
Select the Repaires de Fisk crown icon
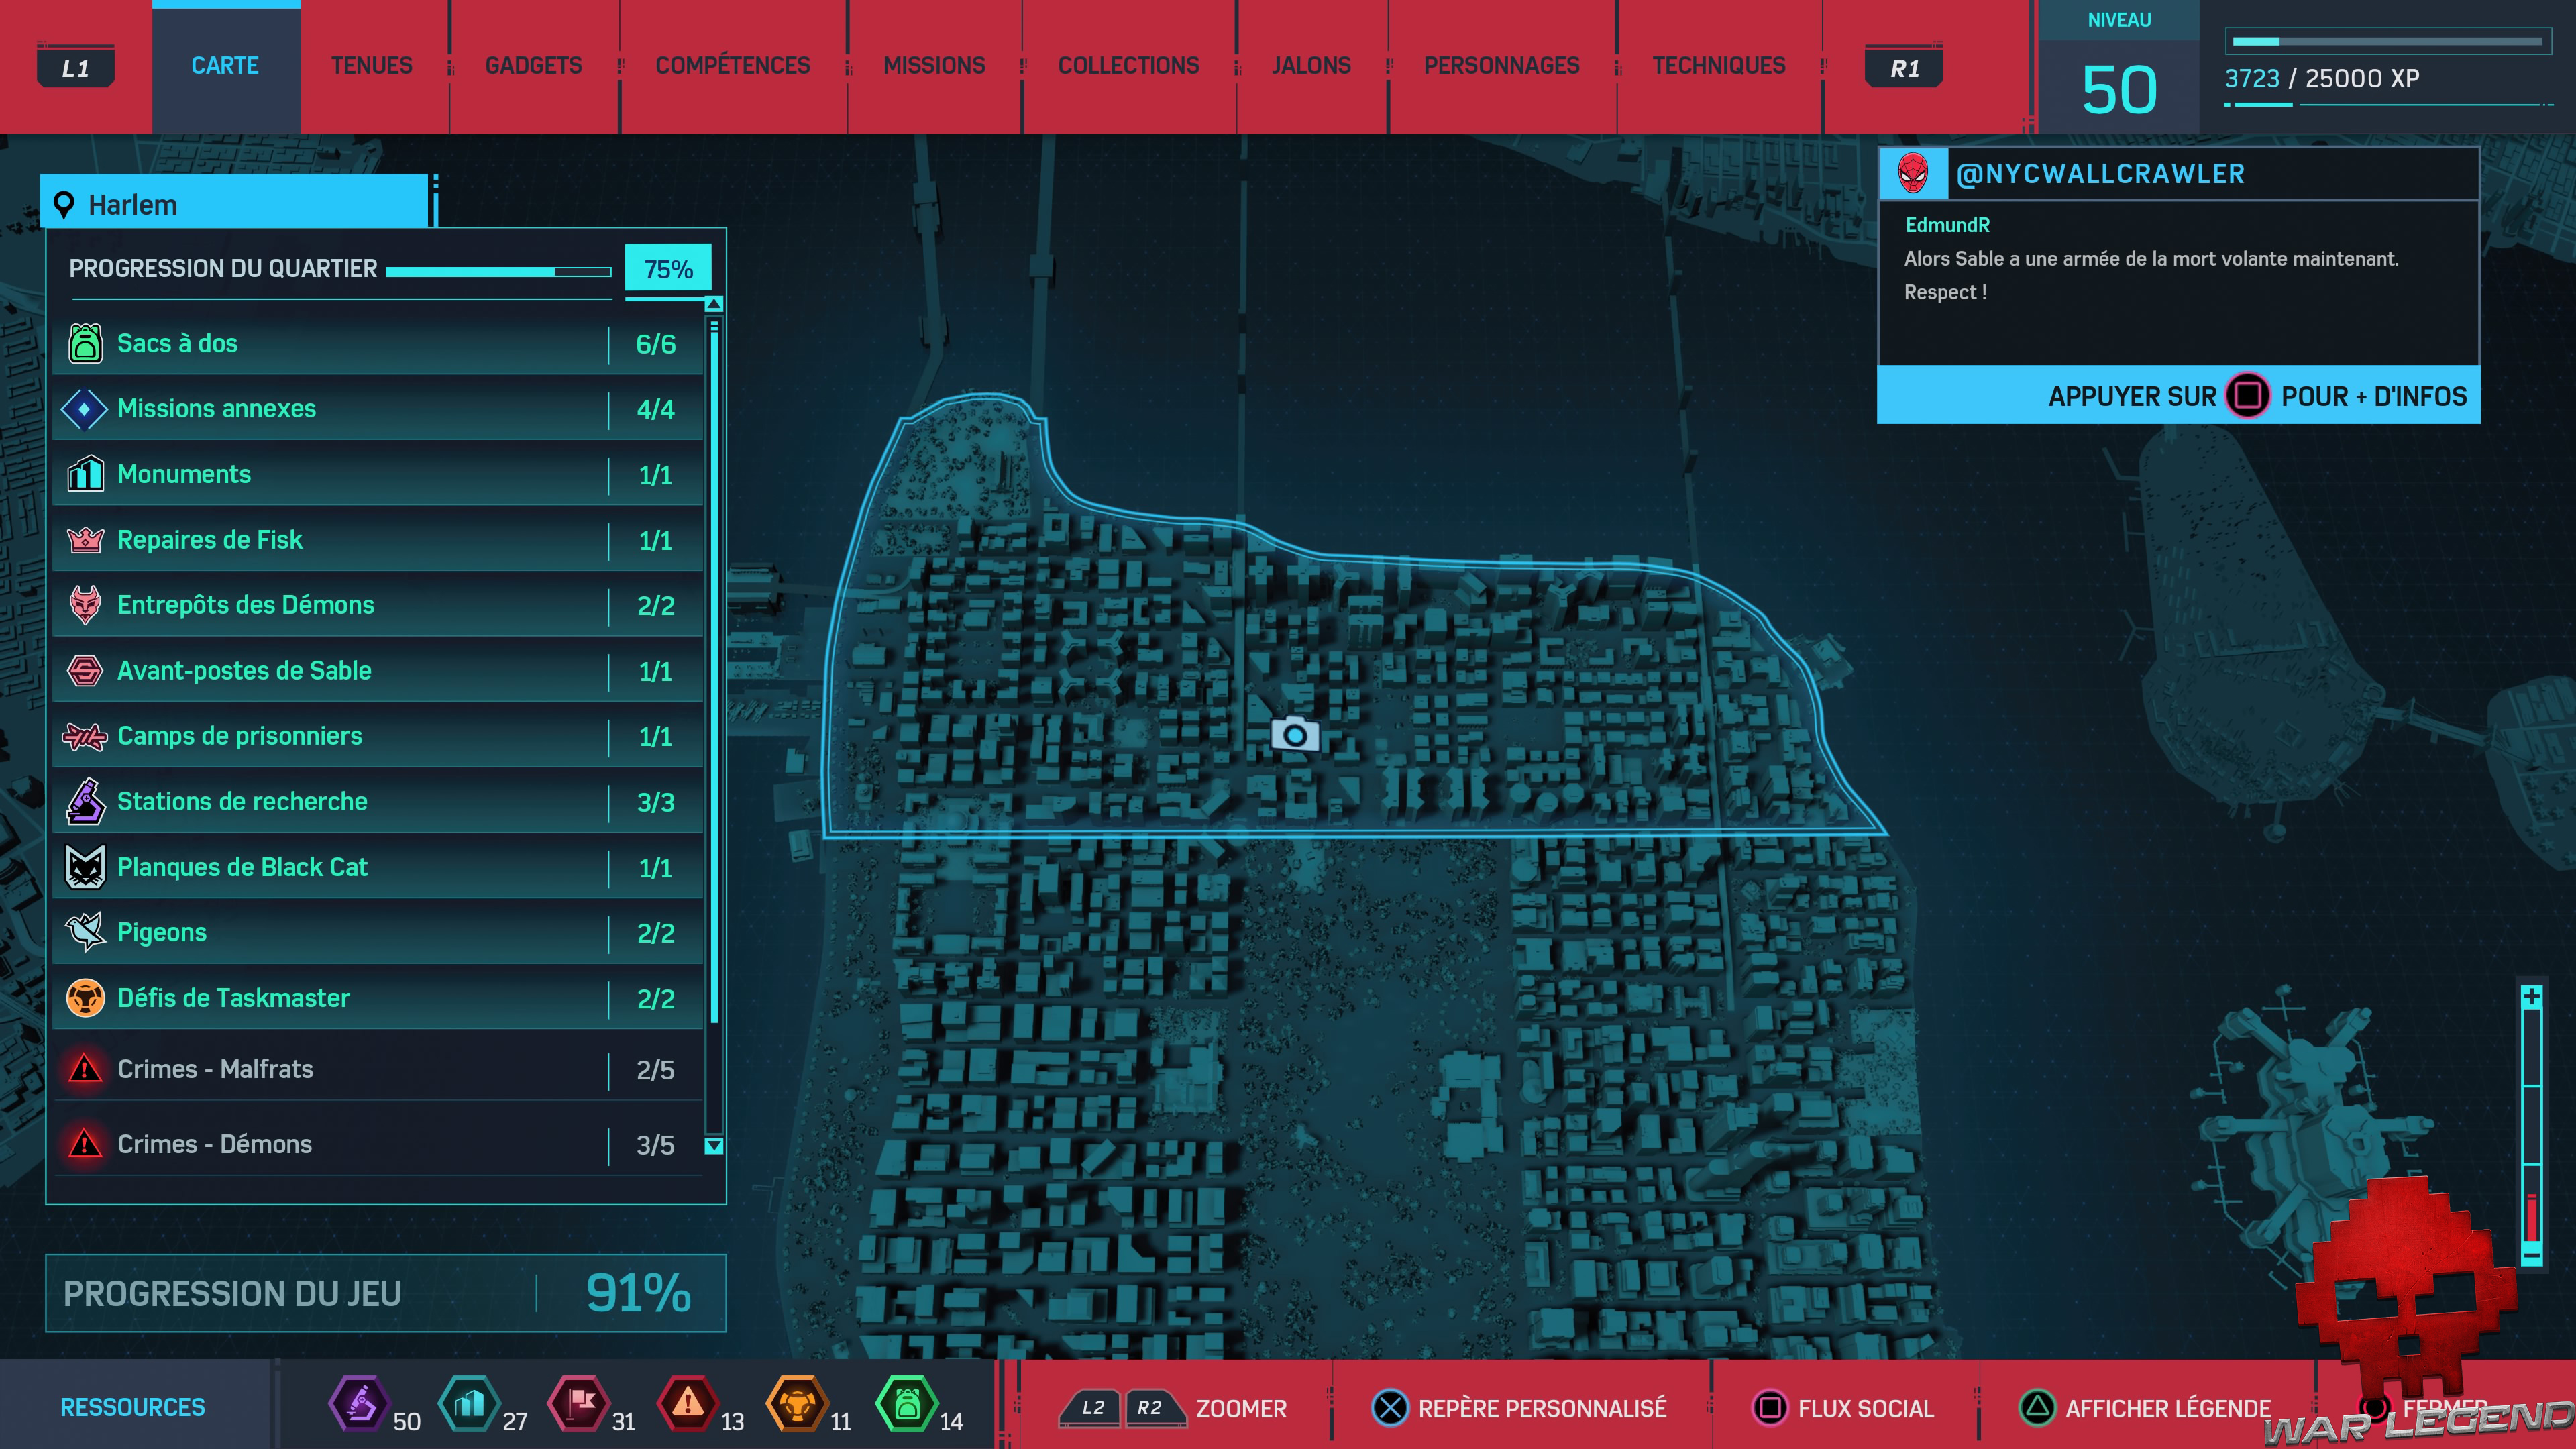click(x=85, y=540)
